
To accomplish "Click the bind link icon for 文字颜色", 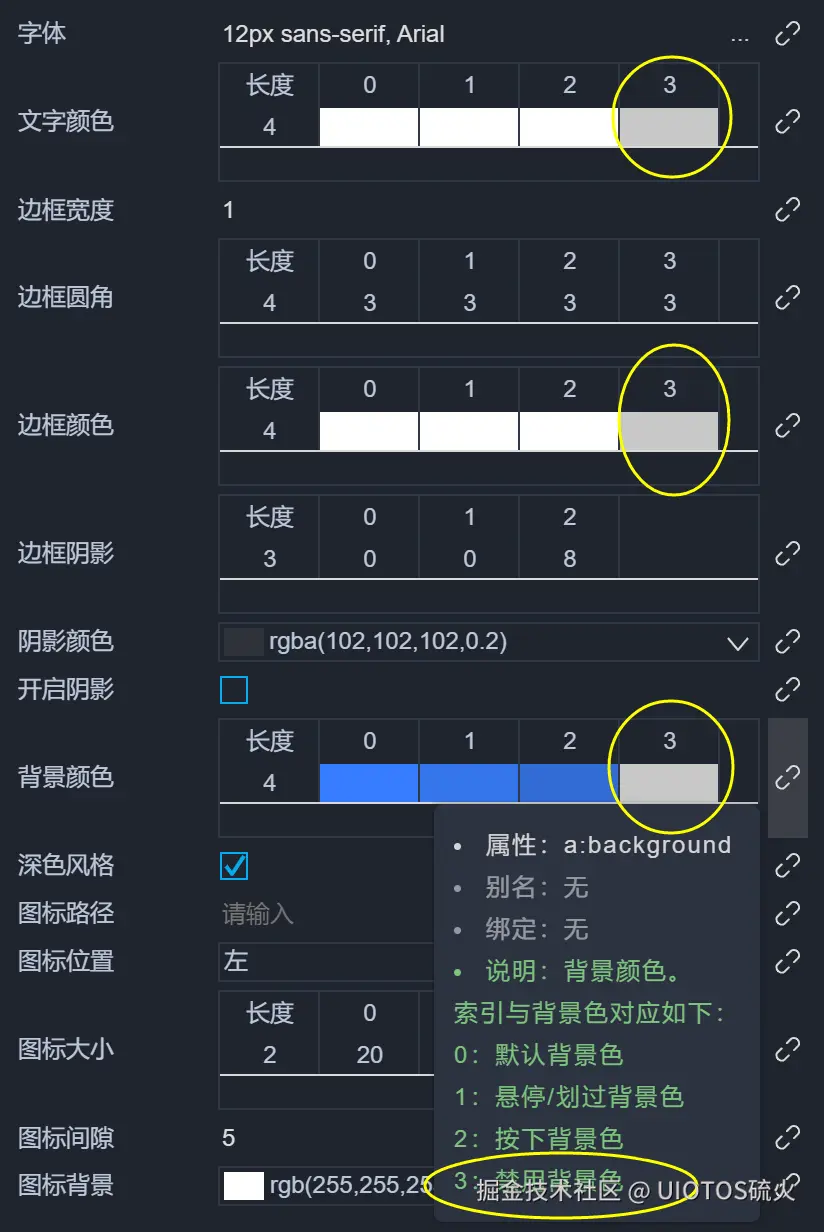I will 788,122.
